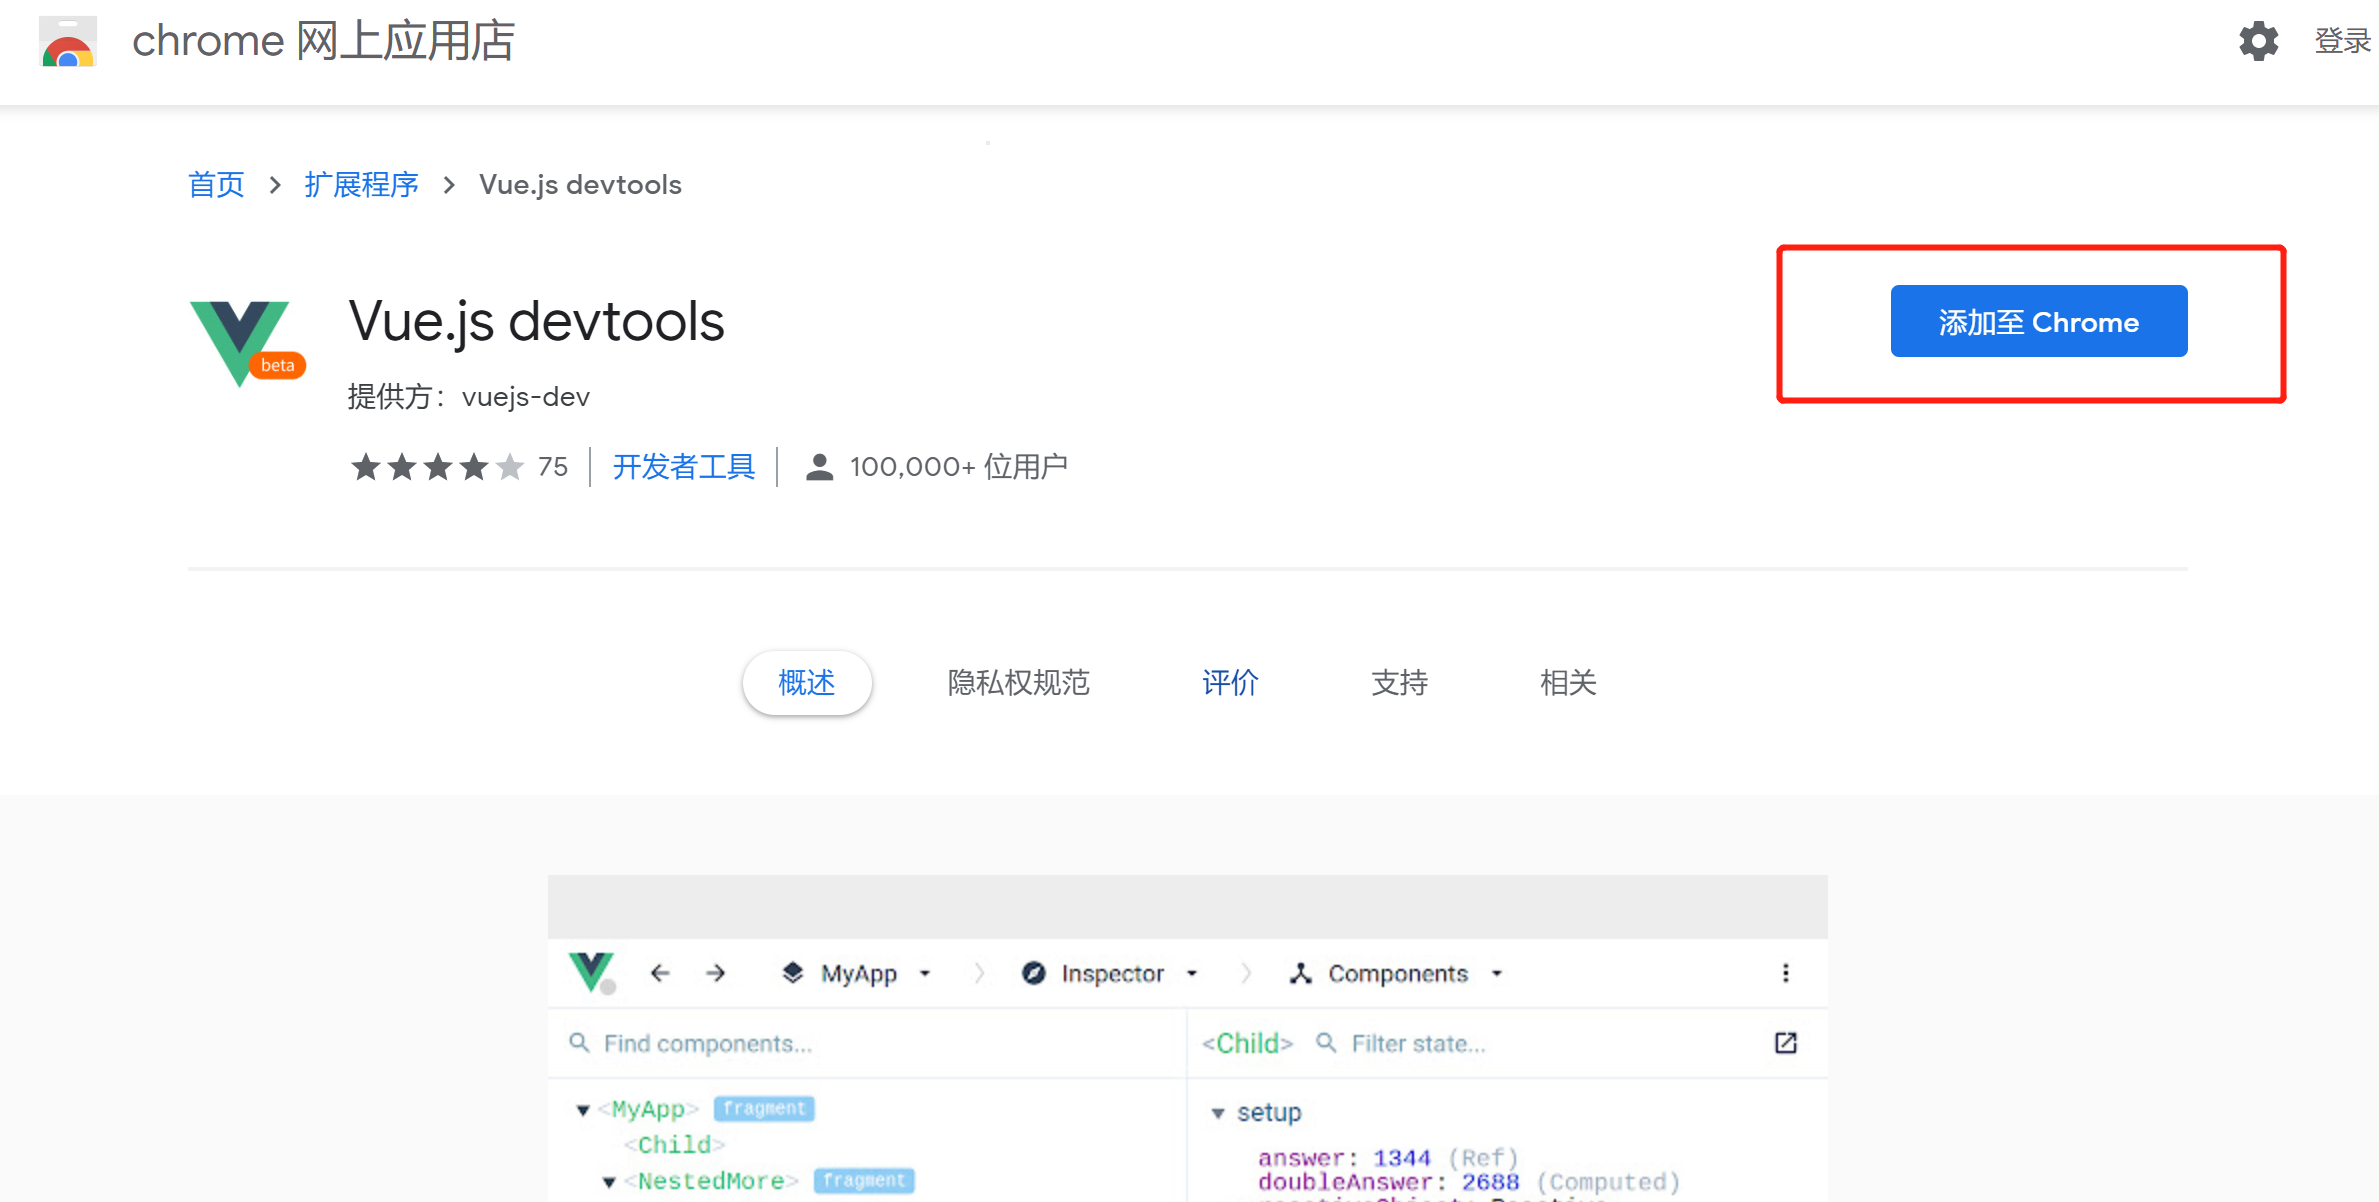Click the 开发者工具 category link
2379x1202 pixels.
pyautogui.click(x=683, y=466)
